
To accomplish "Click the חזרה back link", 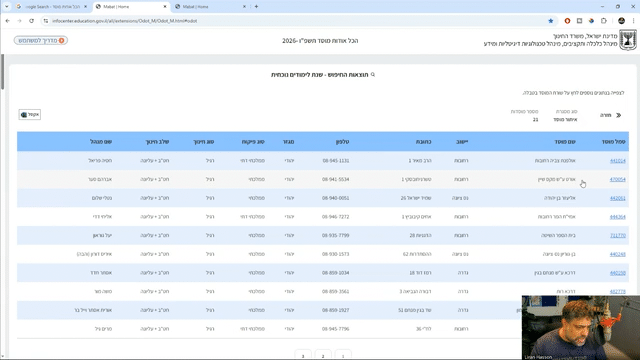I will (x=606, y=116).
